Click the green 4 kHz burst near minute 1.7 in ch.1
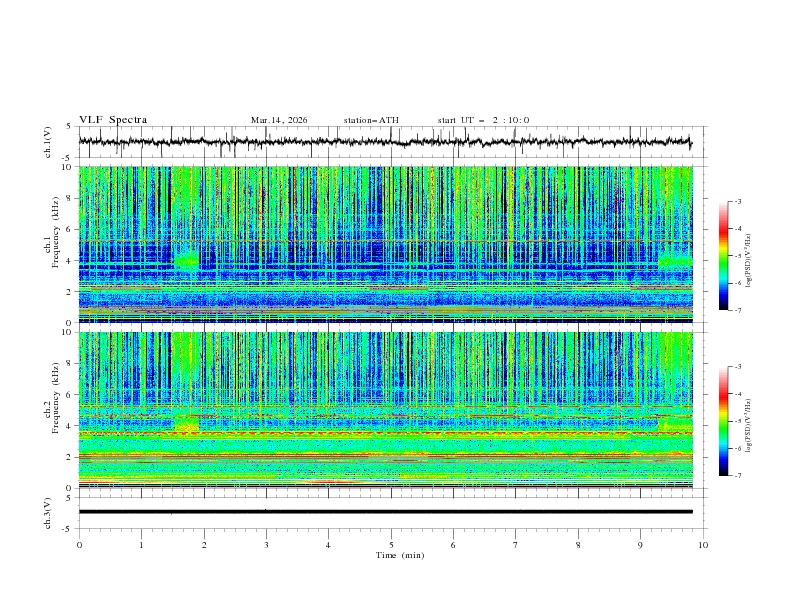 click(x=187, y=261)
